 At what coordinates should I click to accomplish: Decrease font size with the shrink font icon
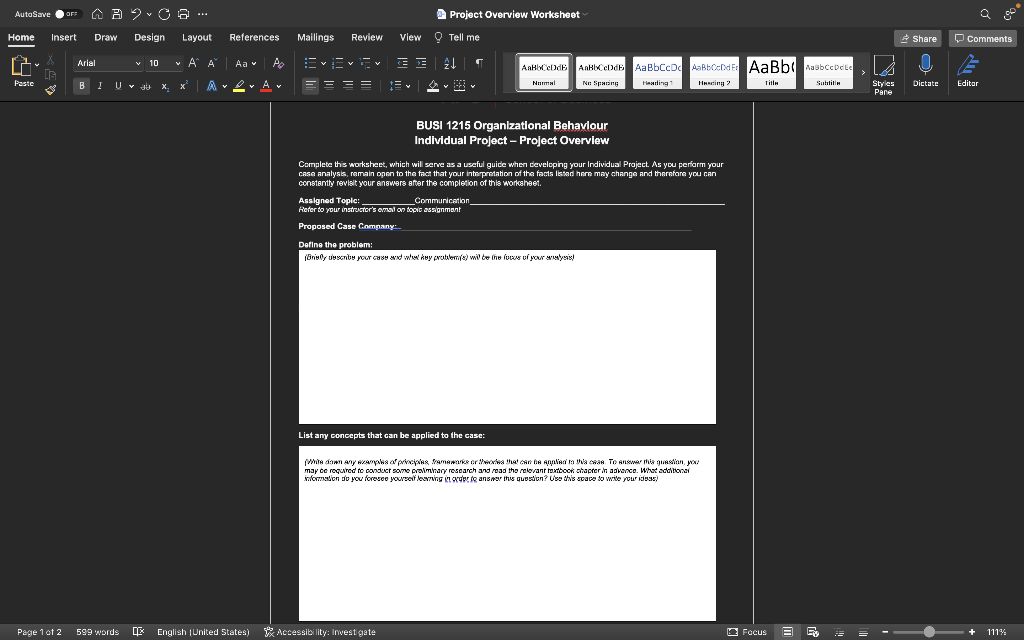pos(212,63)
